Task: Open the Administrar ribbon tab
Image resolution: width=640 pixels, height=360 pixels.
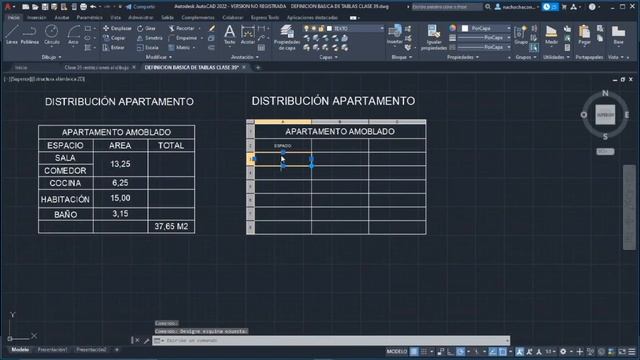Action: pos(141,18)
